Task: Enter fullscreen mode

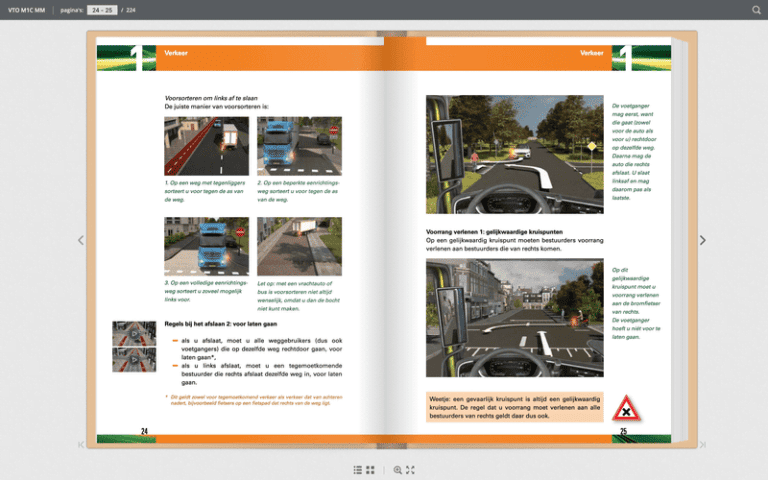Action: click(410, 469)
